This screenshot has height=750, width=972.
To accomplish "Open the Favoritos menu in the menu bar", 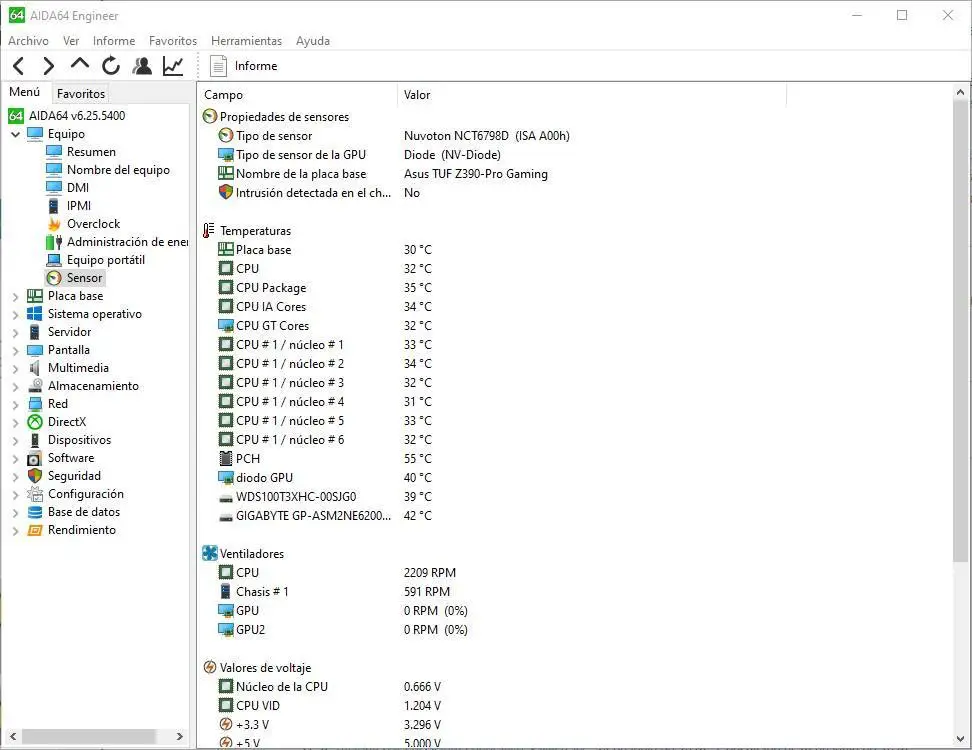I will (x=172, y=41).
